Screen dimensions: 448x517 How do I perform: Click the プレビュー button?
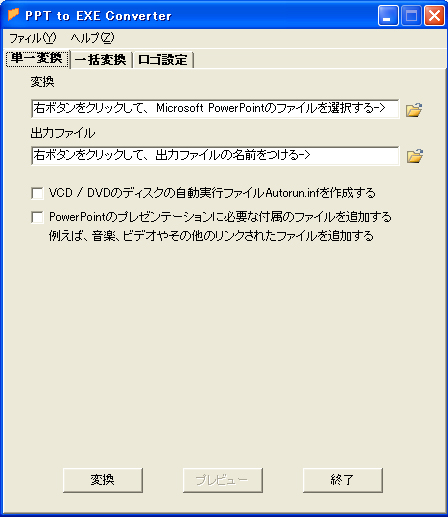(x=223, y=480)
